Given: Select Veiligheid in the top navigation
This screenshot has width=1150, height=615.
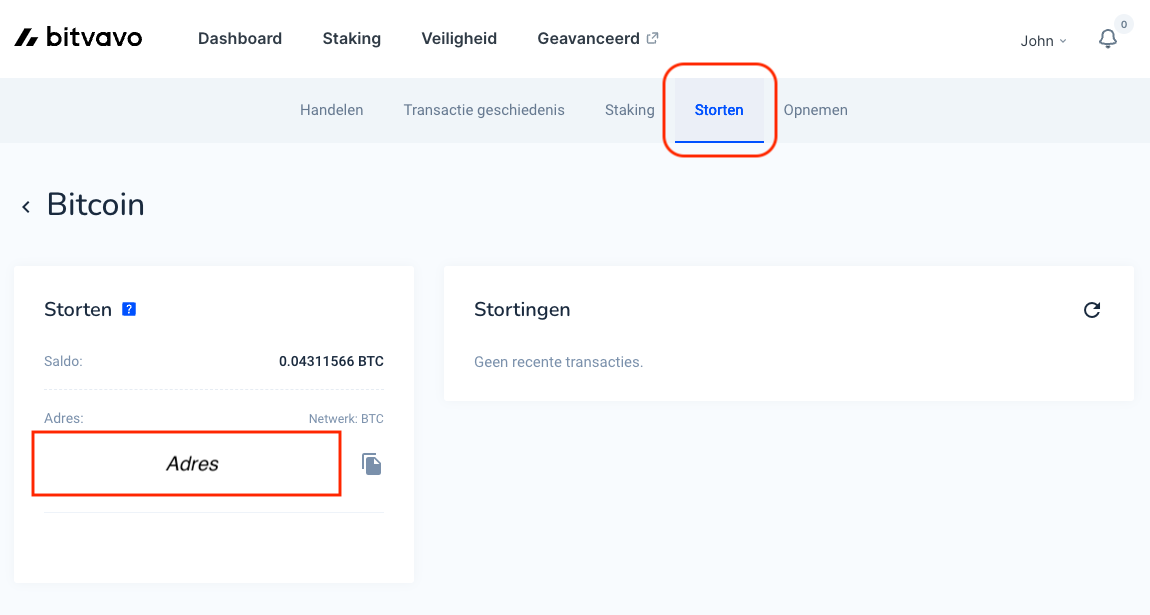Looking at the screenshot, I should (x=458, y=38).
